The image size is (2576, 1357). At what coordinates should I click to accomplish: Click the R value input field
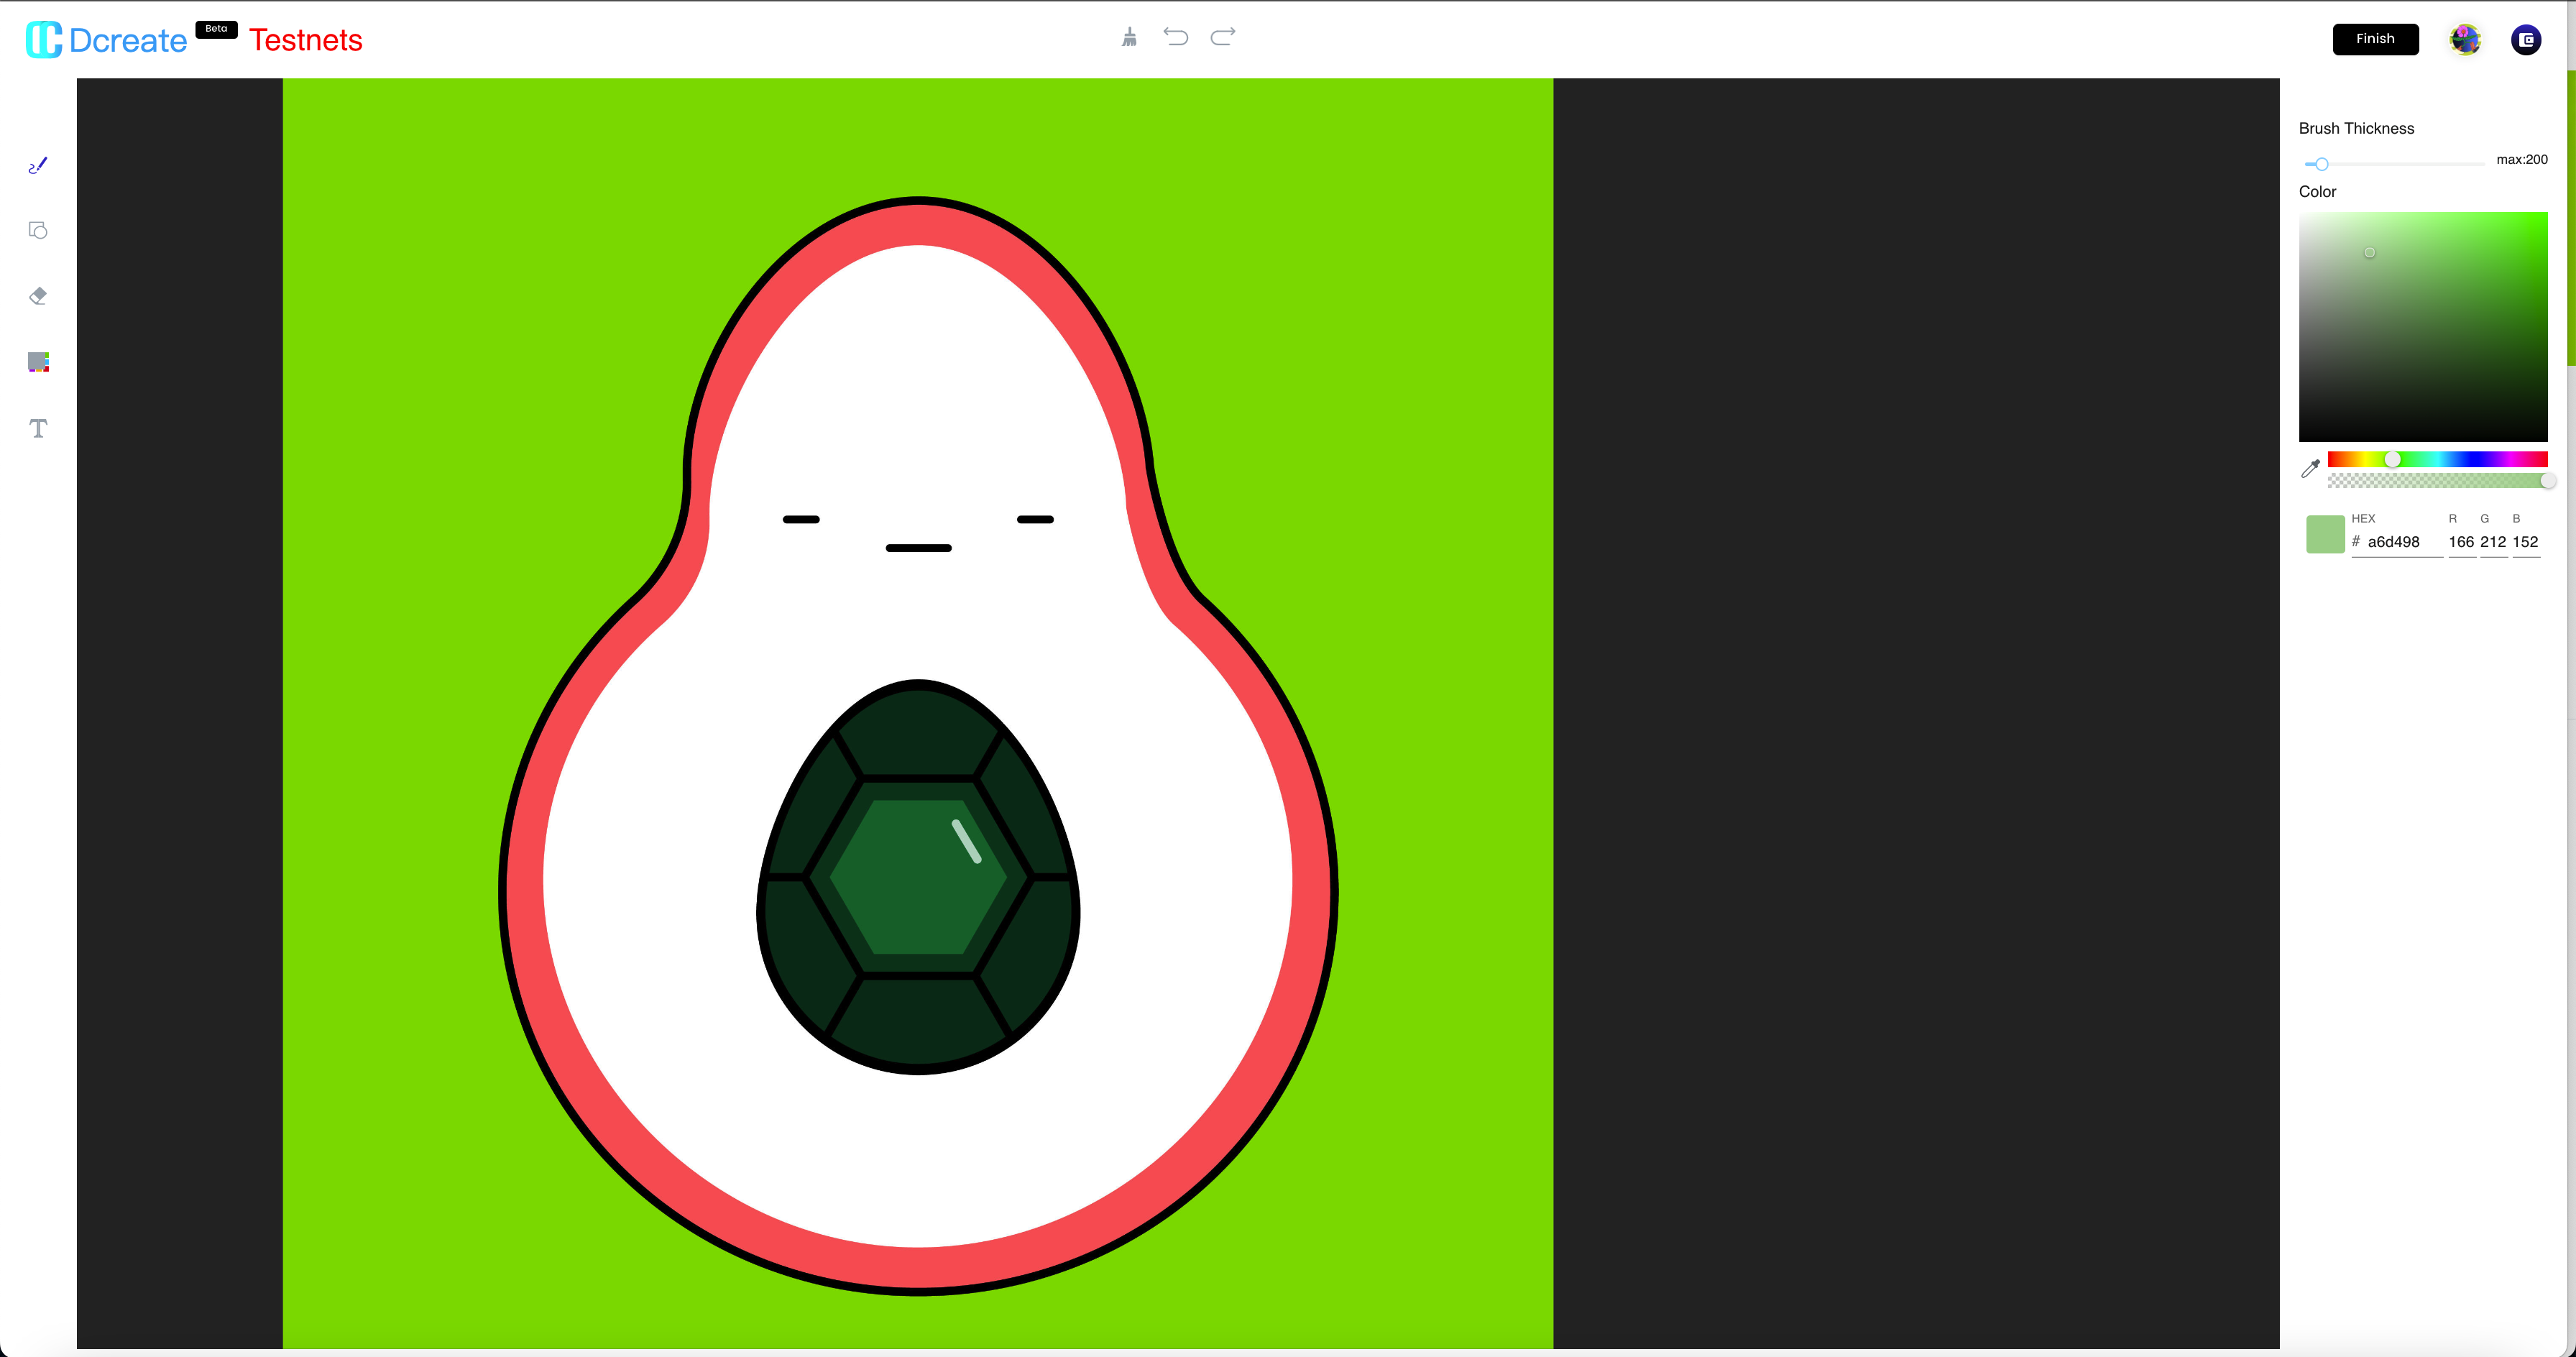pos(2460,542)
